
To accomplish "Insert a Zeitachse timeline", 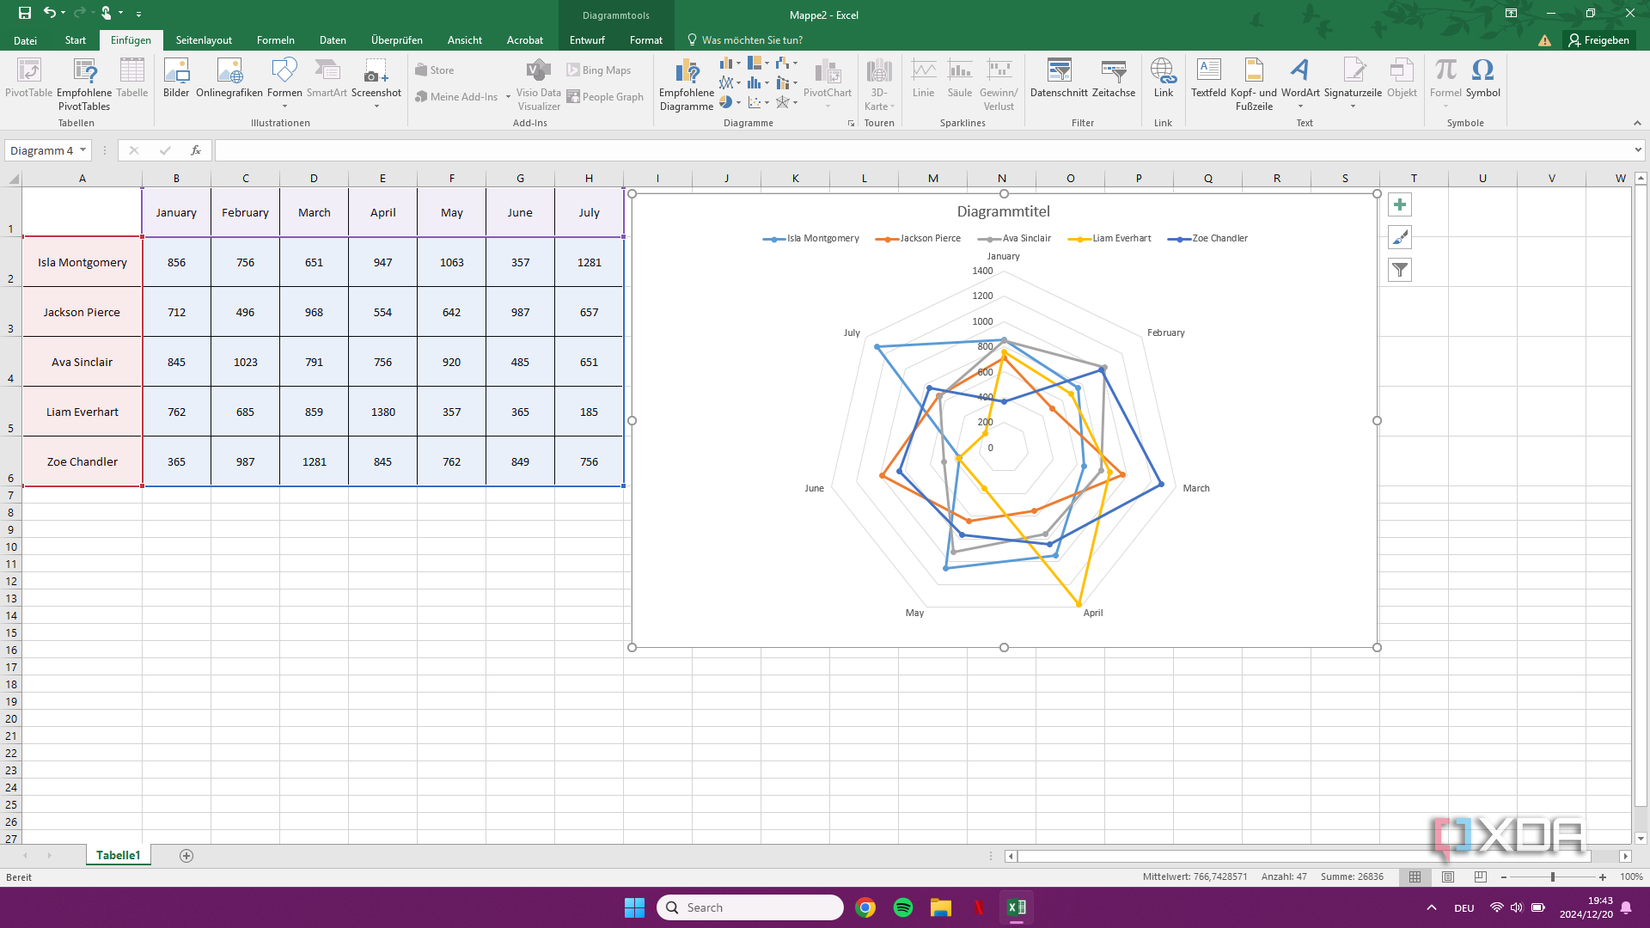I will pyautogui.click(x=1113, y=83).
